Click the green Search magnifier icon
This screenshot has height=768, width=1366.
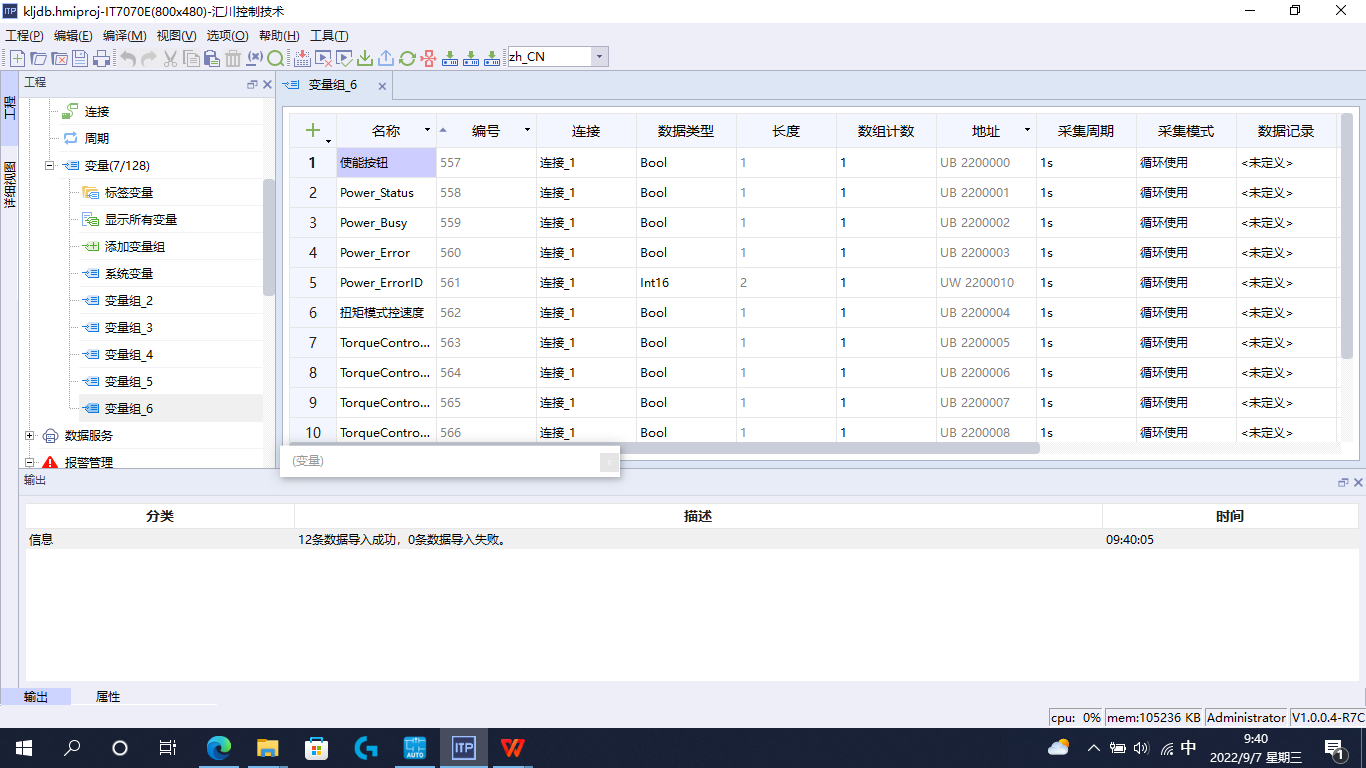coord(276,58)
